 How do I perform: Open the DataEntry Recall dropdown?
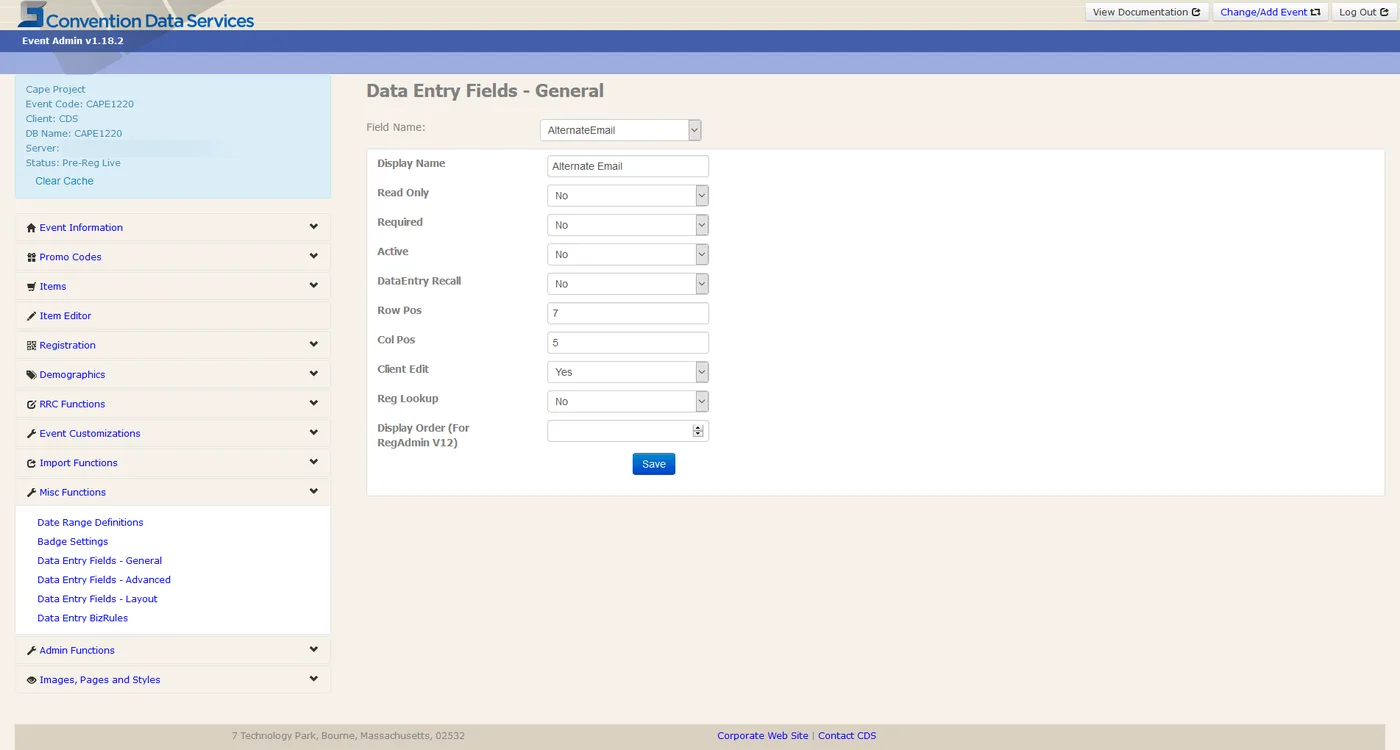click(628, 284)
